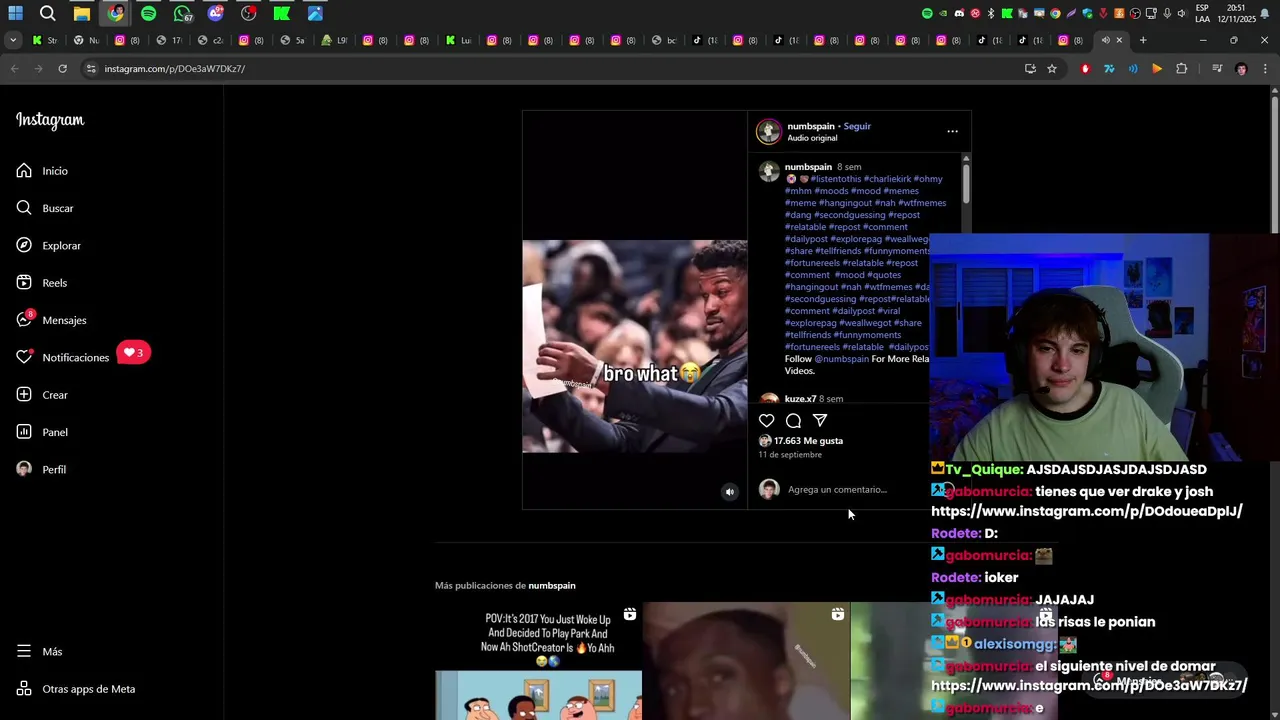The image size is (1280, 720).
Task: Open Buscar search in Instagram sidebar
Action: point(45,208)
